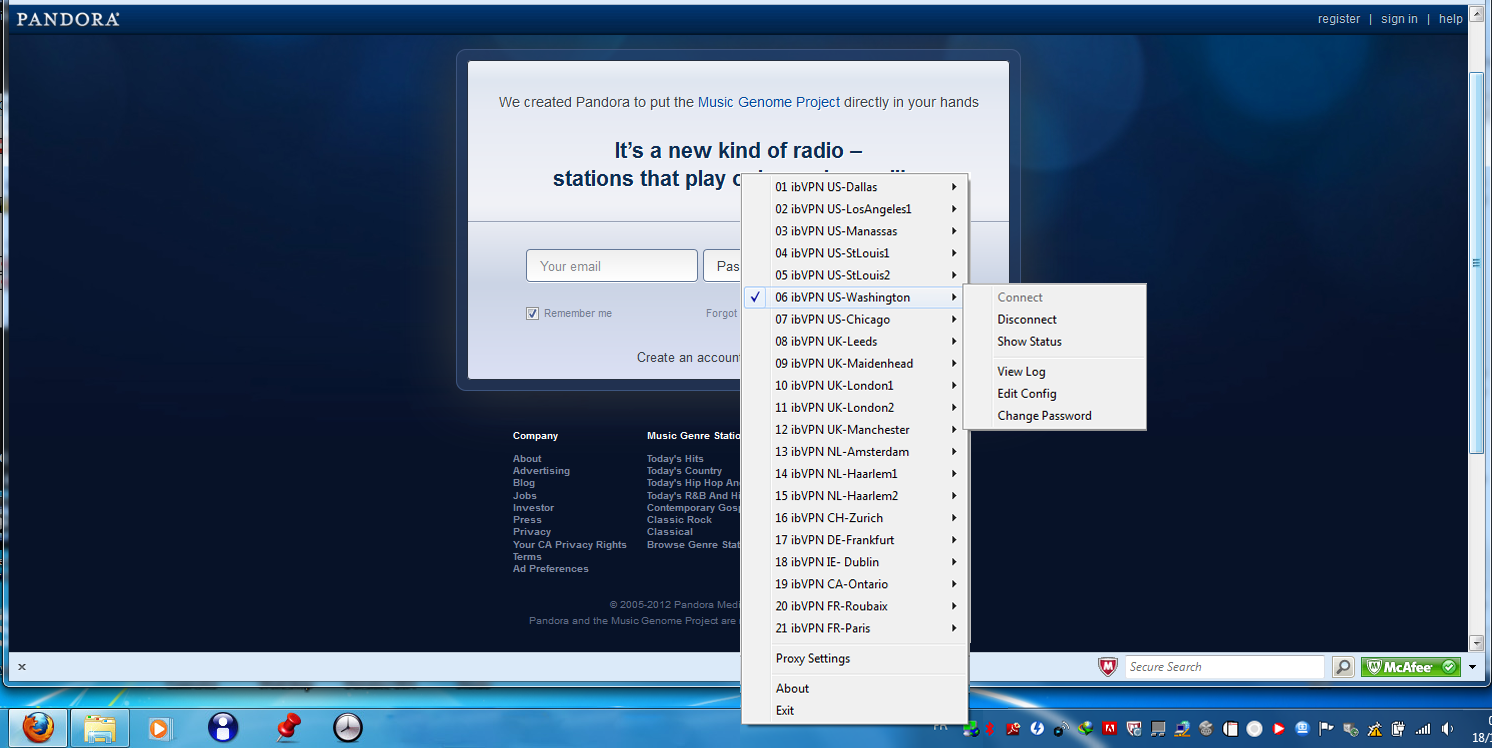This screenshot has width=1492, height=748.
Task: Click the Create an account link
Action: pyautogui.click(x=689, y=358)
